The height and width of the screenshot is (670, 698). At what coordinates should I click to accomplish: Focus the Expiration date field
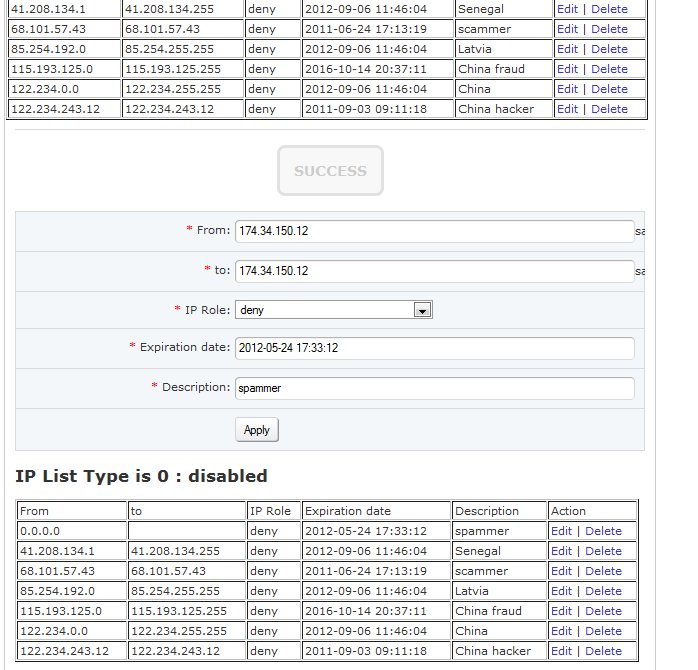(434, 348)
